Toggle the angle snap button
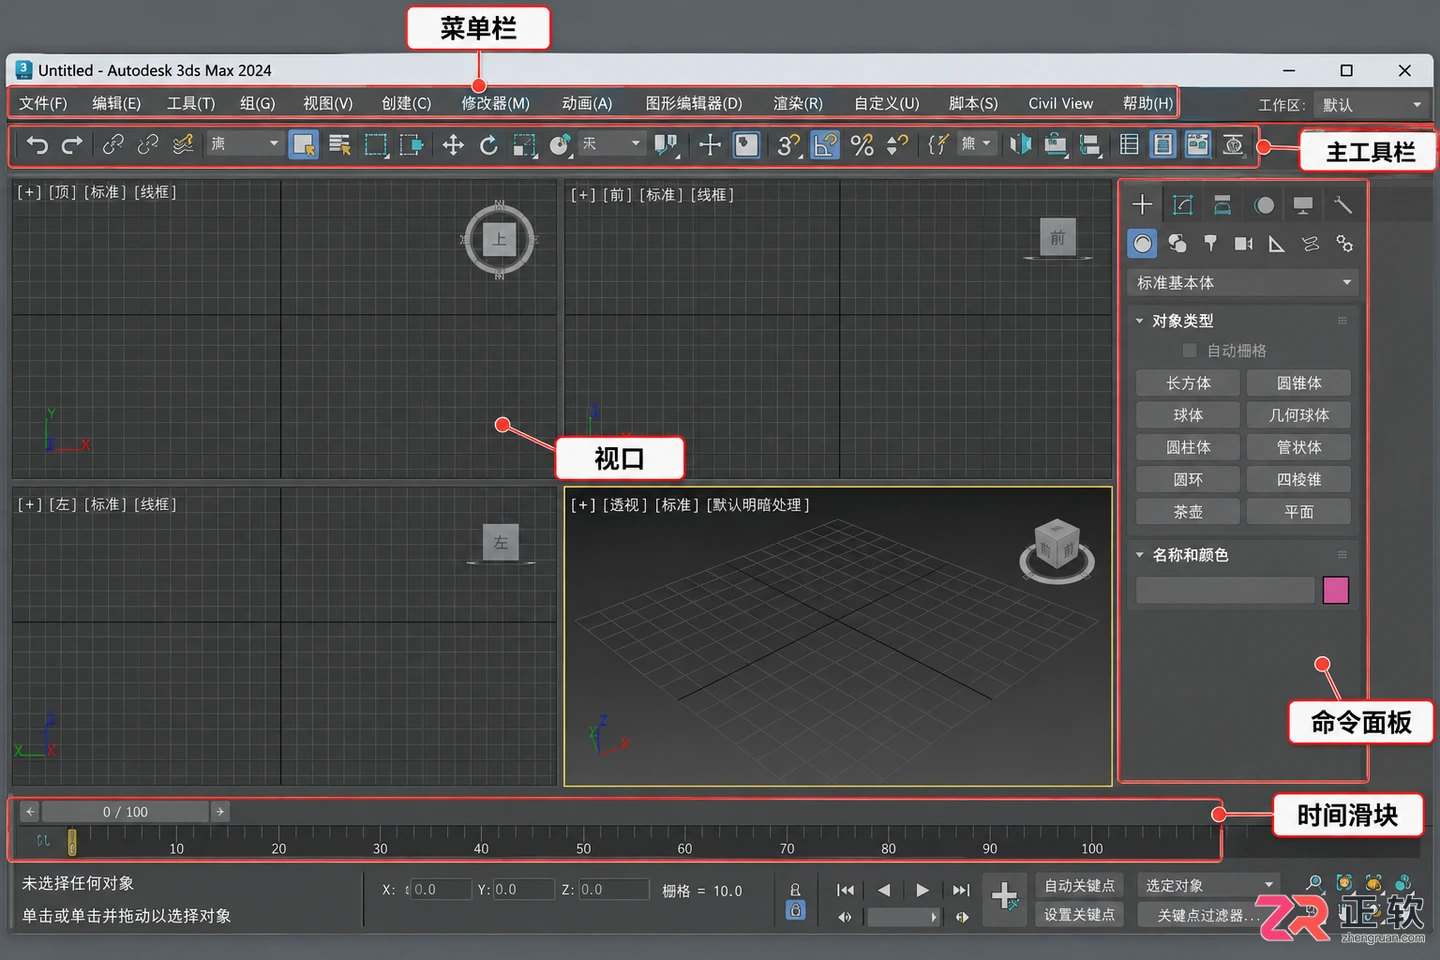This screenshot has height=960, width=1440. pyautogui.click(x=825, y=145)
